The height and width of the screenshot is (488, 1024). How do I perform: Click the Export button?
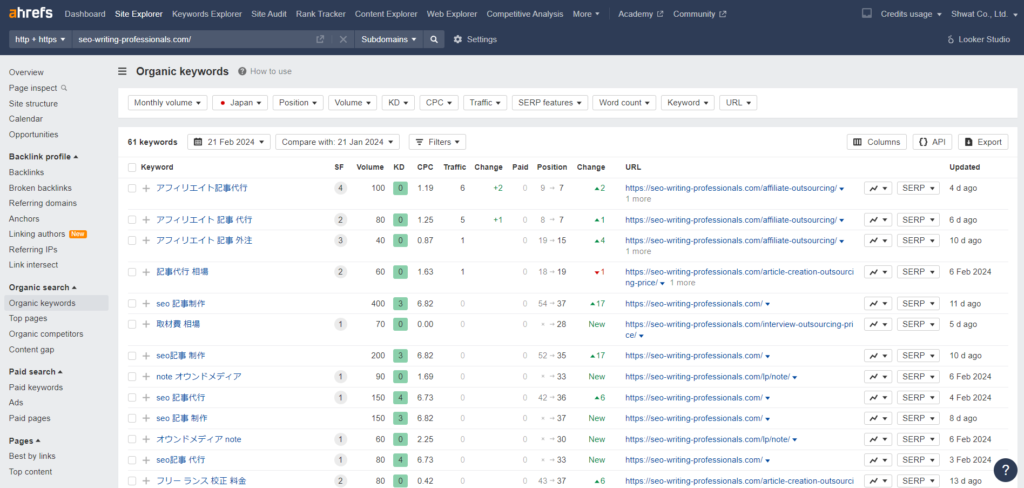pyautogui.click(x=982, y=142)
